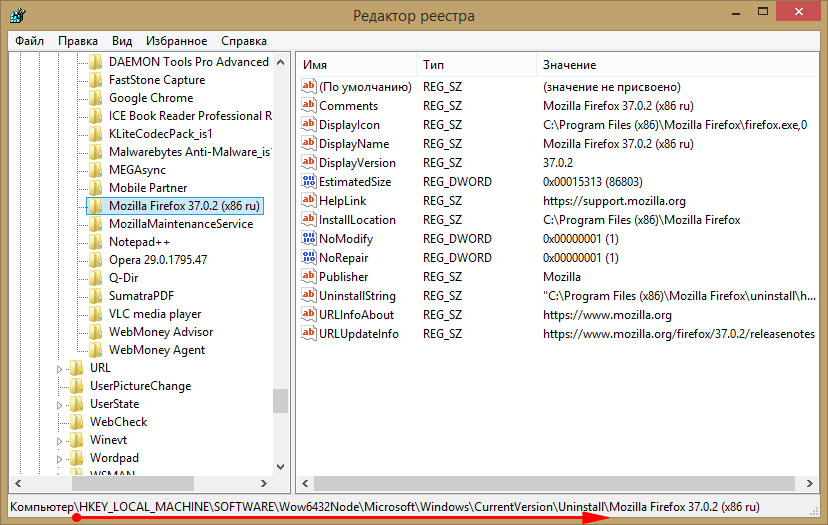Click the values pane scroll right arrow
This screenshot has height=525, width=828.
[810, 483]
